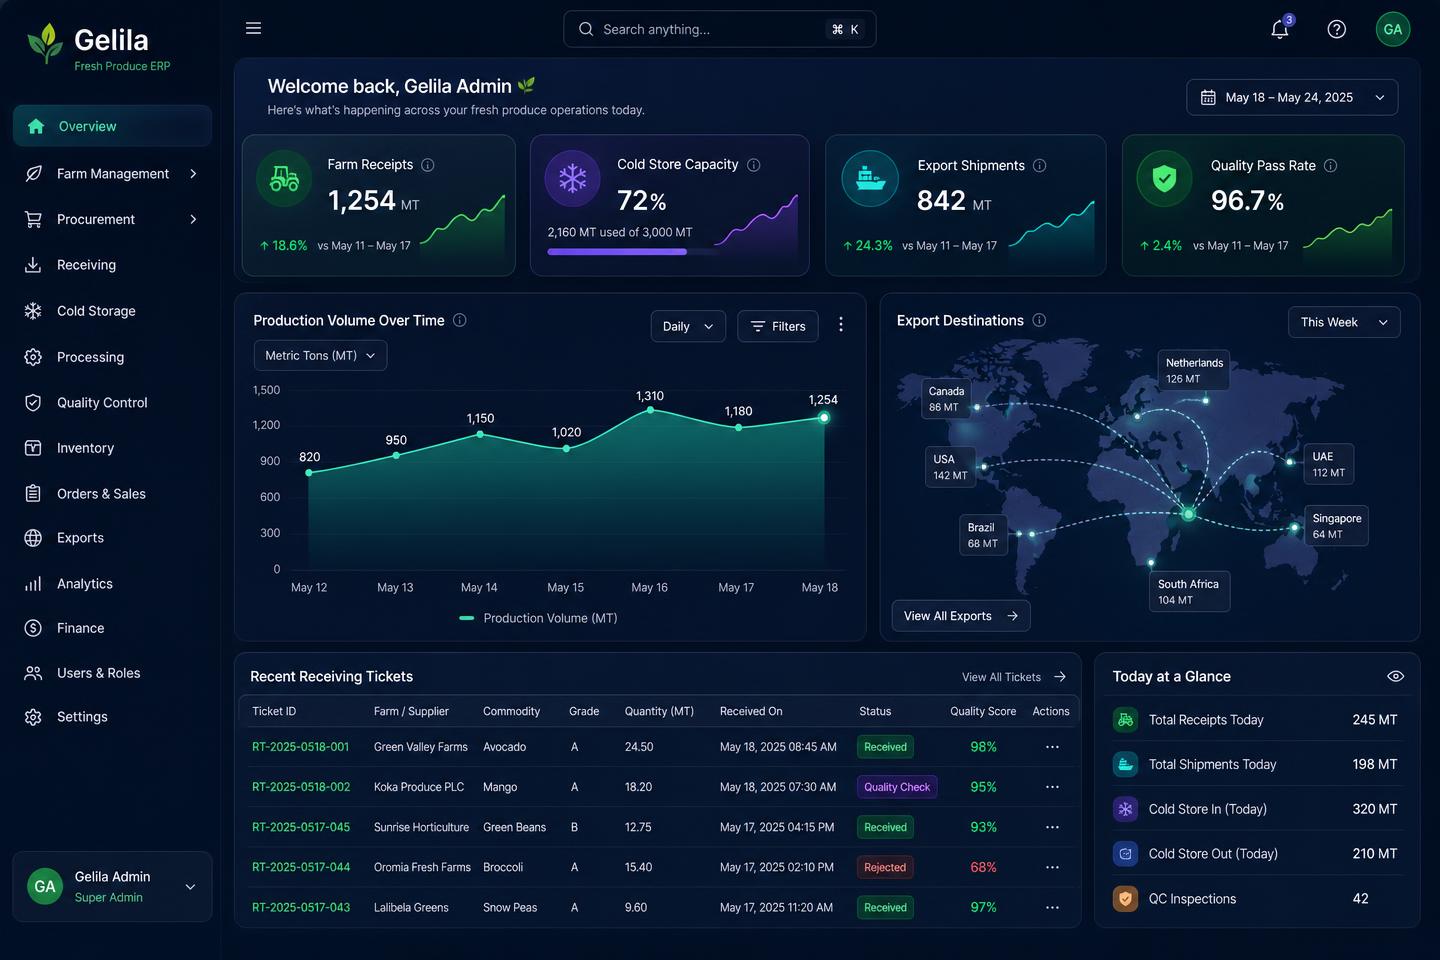Open the Metric Tons (MT) unit dropdown

point(320,355)
